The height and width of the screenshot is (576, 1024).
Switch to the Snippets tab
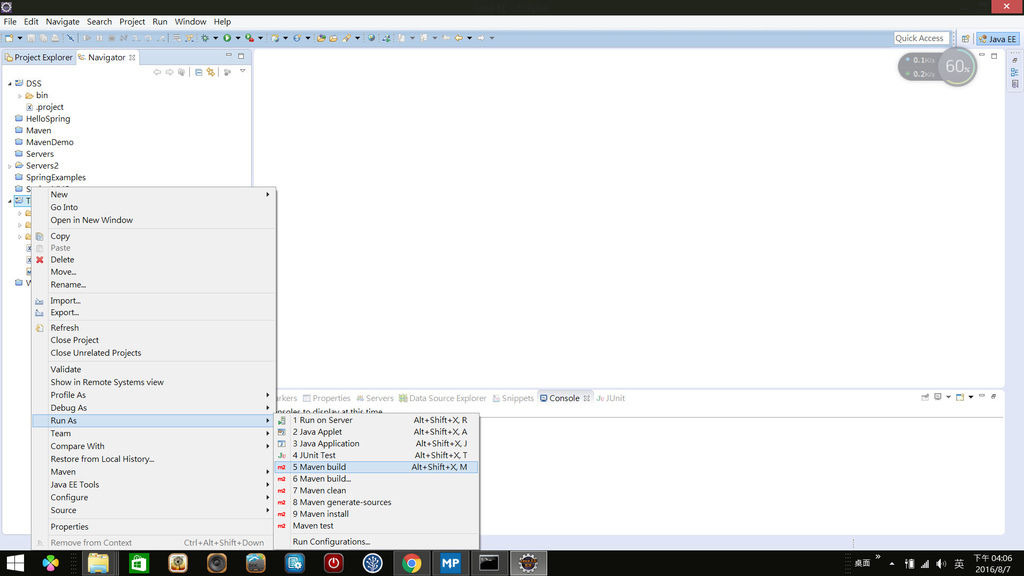click(x=513, y=398)
